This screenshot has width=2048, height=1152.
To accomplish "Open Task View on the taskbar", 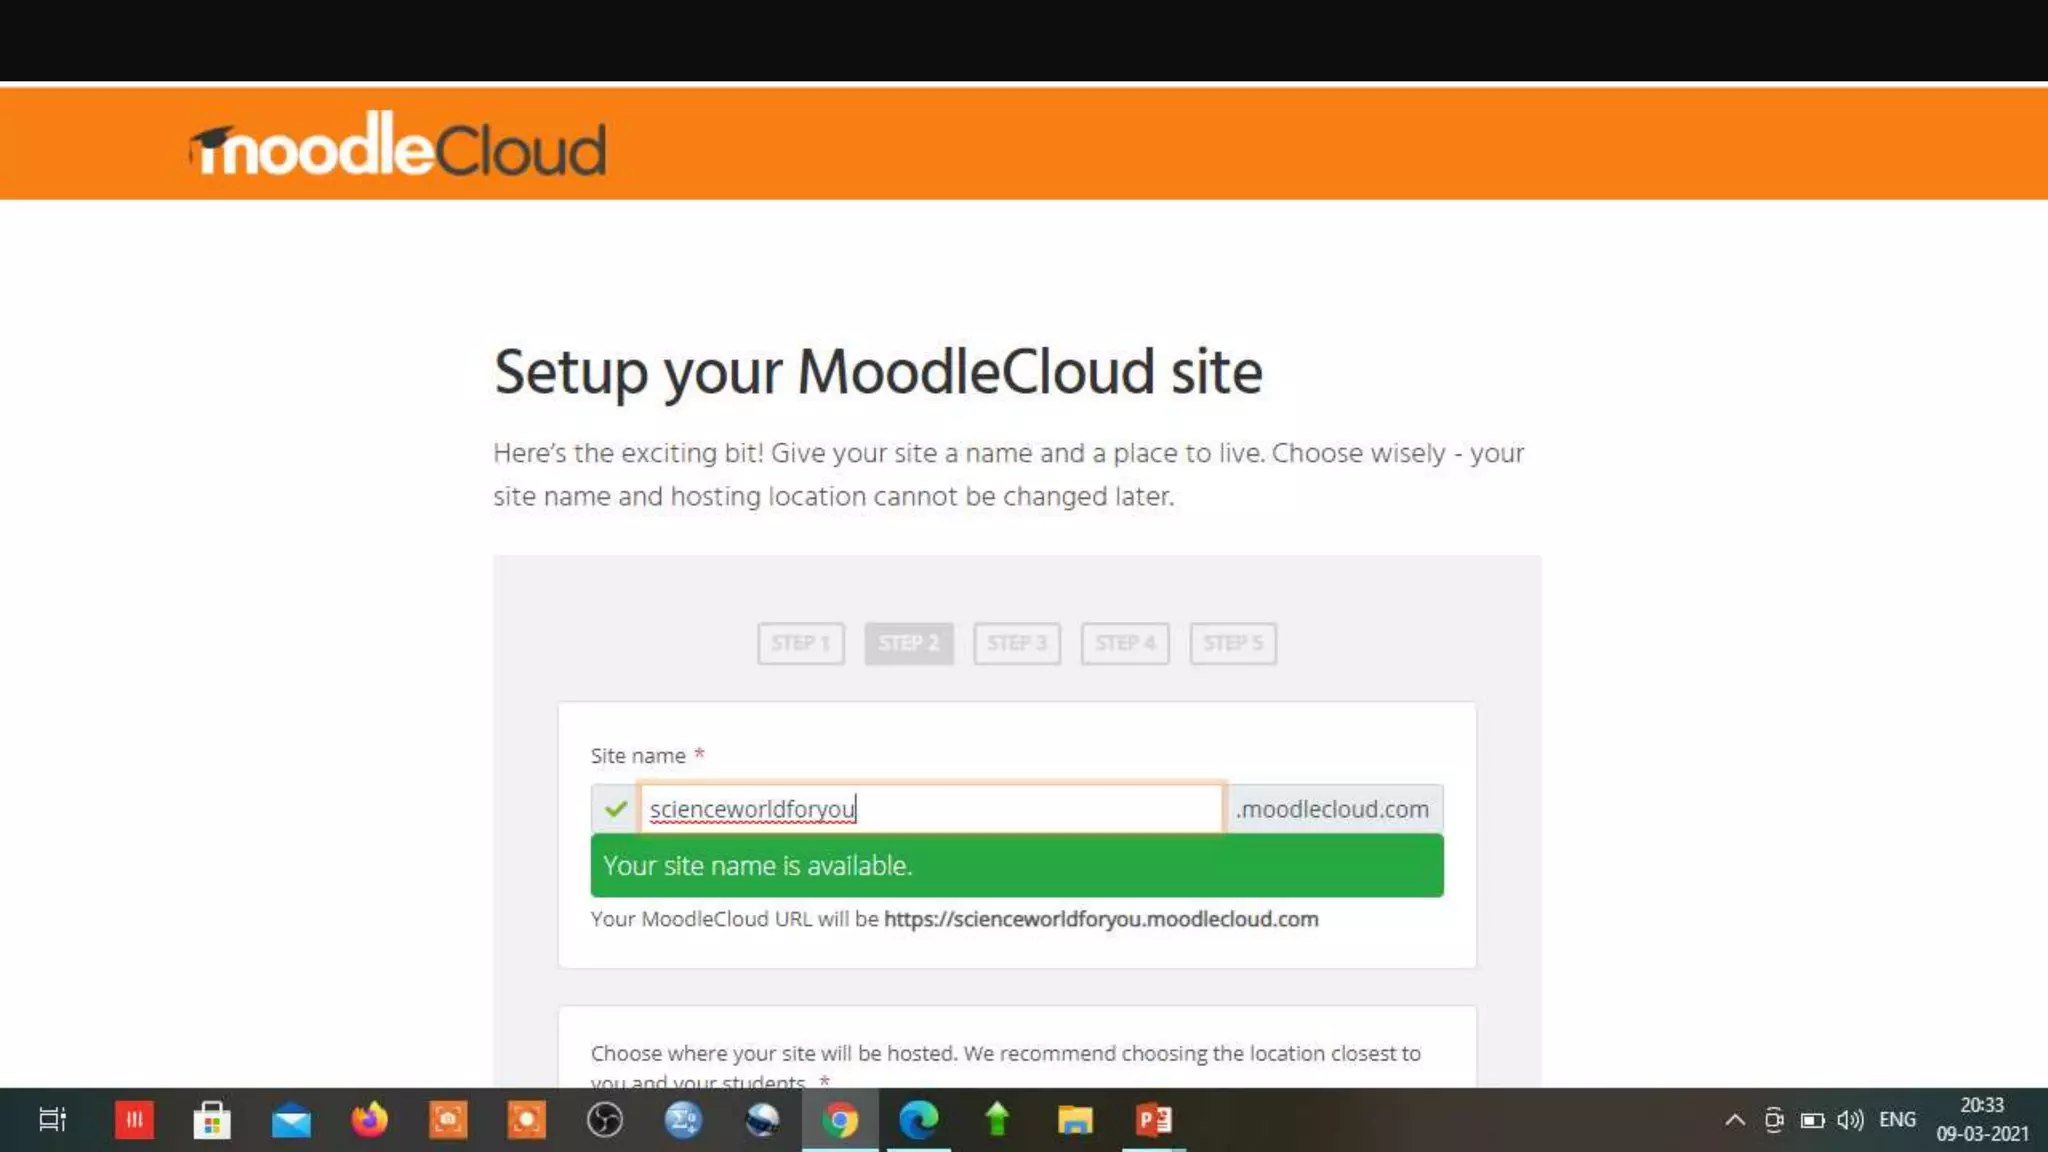I will coord(52,1120).
